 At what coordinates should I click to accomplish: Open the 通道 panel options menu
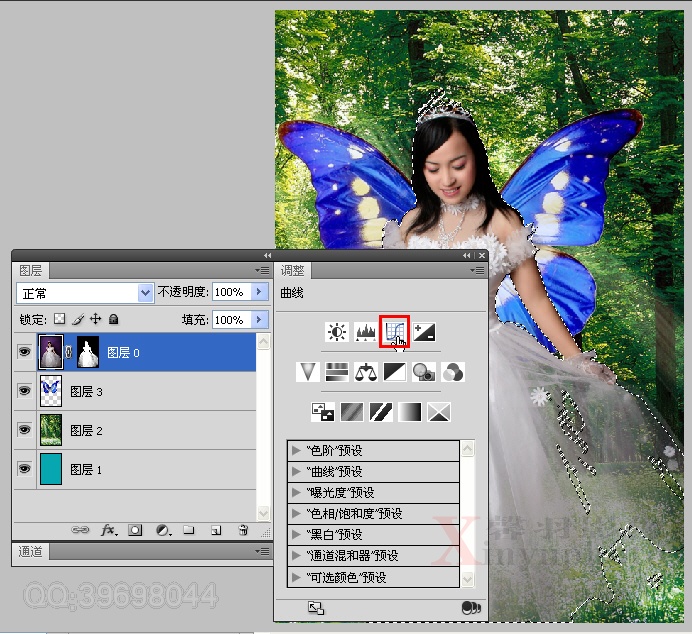(263, 551)
